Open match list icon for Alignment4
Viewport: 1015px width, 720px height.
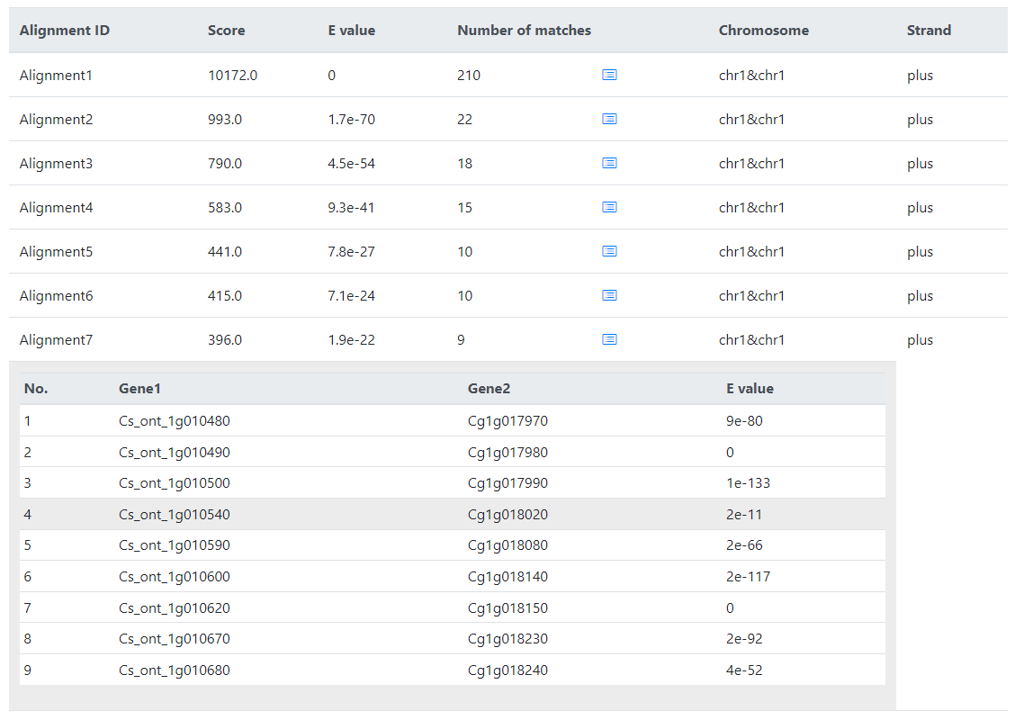coord(609,207)
